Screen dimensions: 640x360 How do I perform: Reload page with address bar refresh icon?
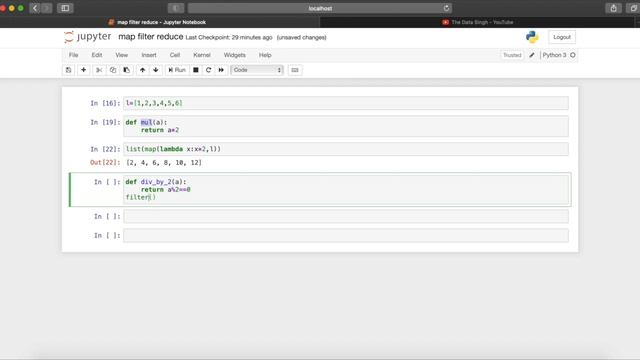[447, 8]
